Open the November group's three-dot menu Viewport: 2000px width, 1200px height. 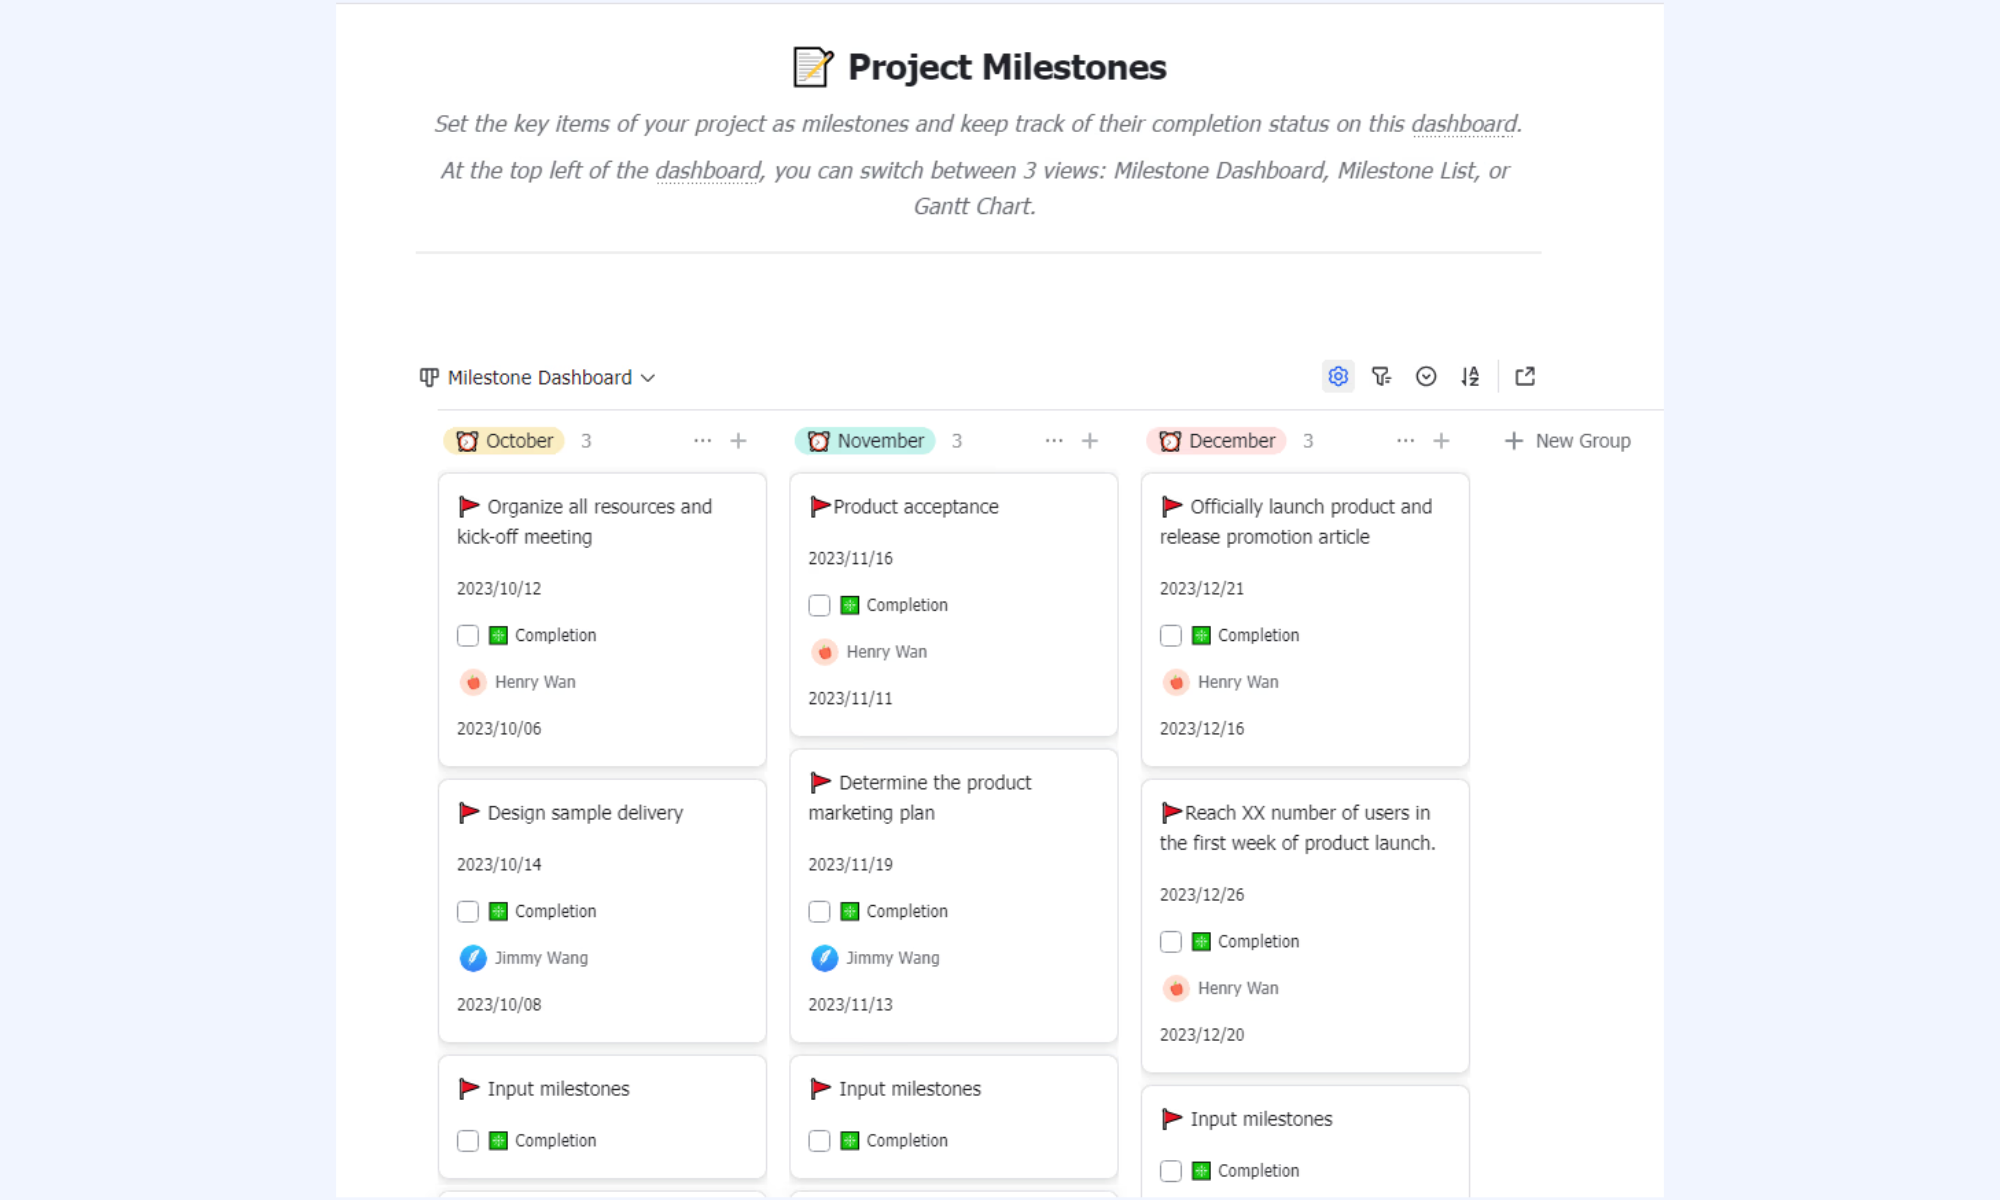(x=1054, y=441)
